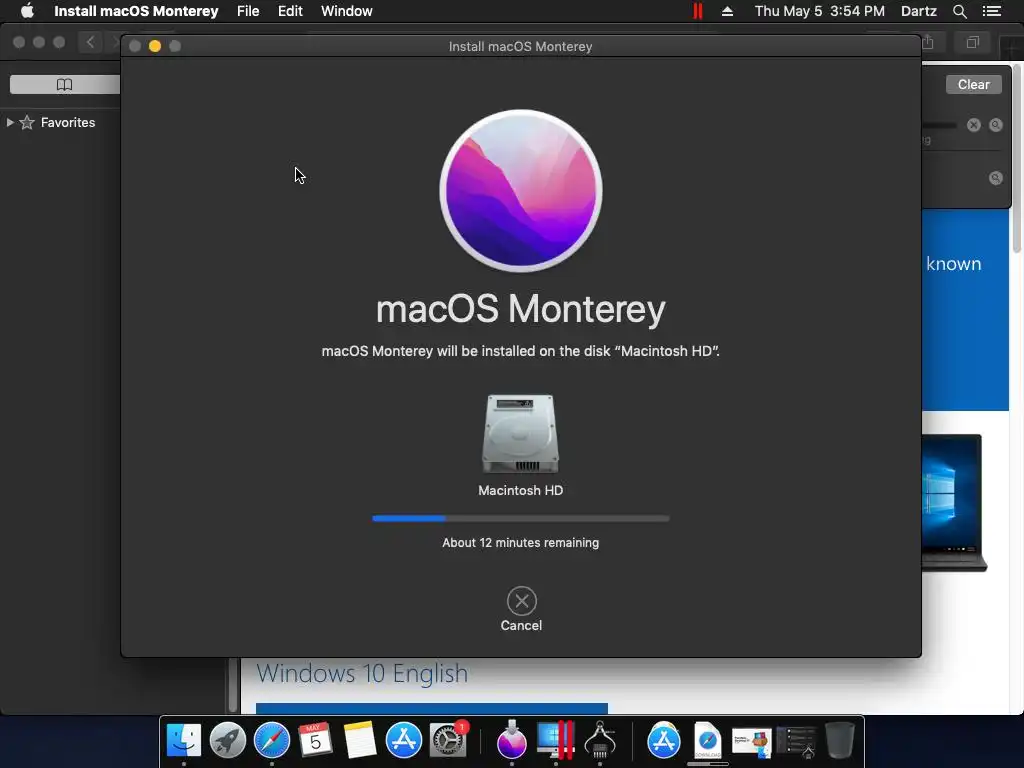Click the 'known' text in blue banner
Screen dimensions: 1024x768
(953, 264)
